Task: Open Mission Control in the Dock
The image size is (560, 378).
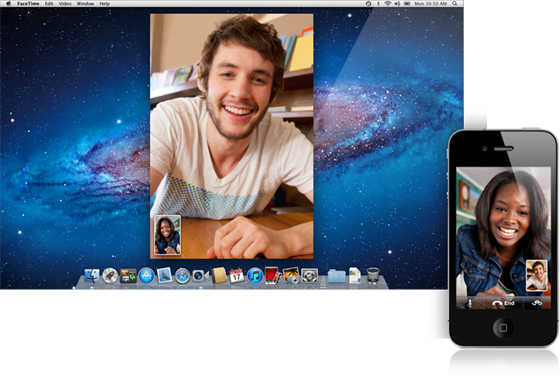Action: point(128,276)
